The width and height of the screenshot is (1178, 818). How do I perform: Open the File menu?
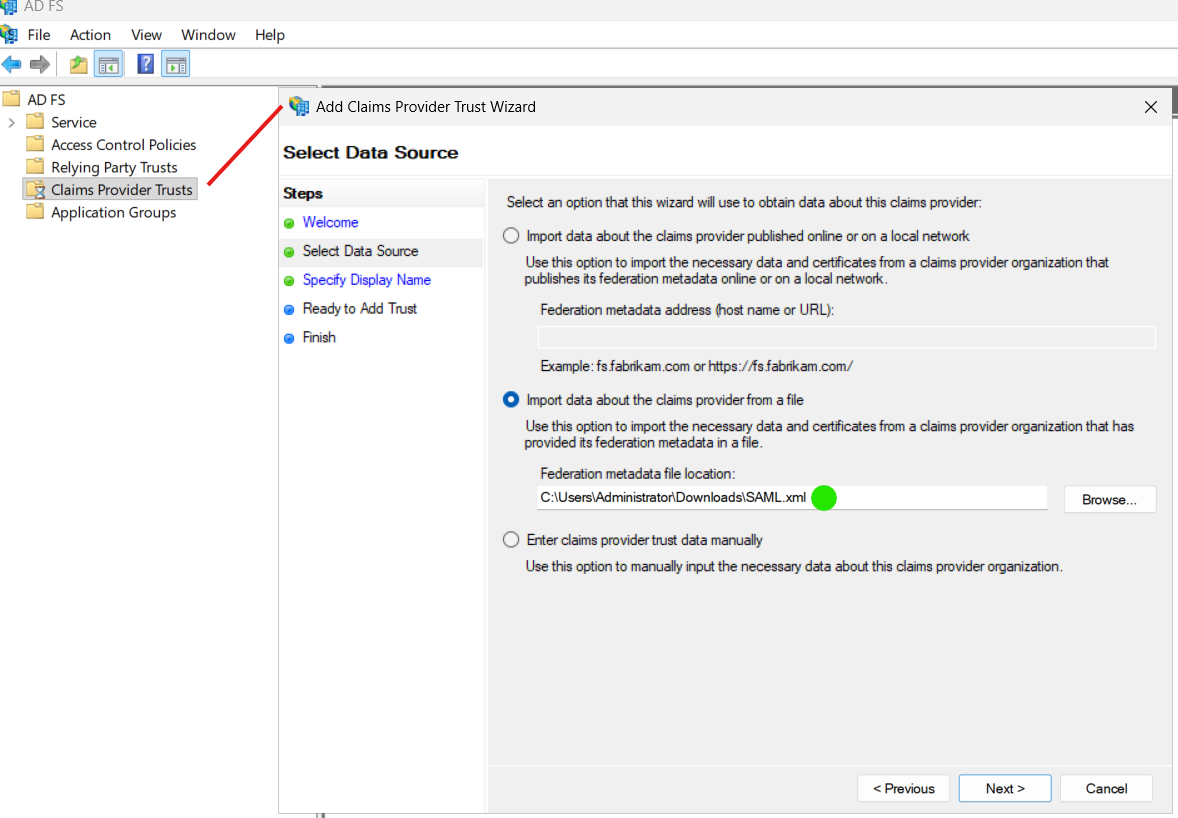38,35
